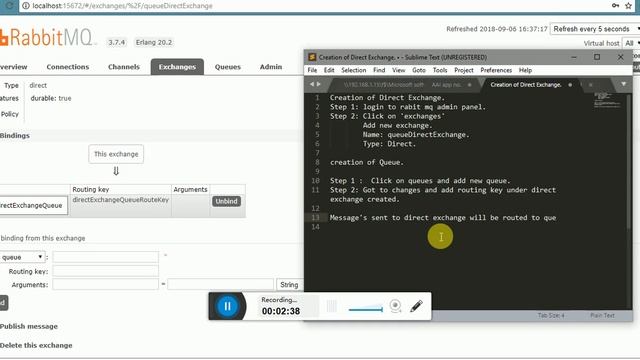Click line 13 in Sublime editor
This screenshot has width=640, height=360.
click(x=443, y=218)
